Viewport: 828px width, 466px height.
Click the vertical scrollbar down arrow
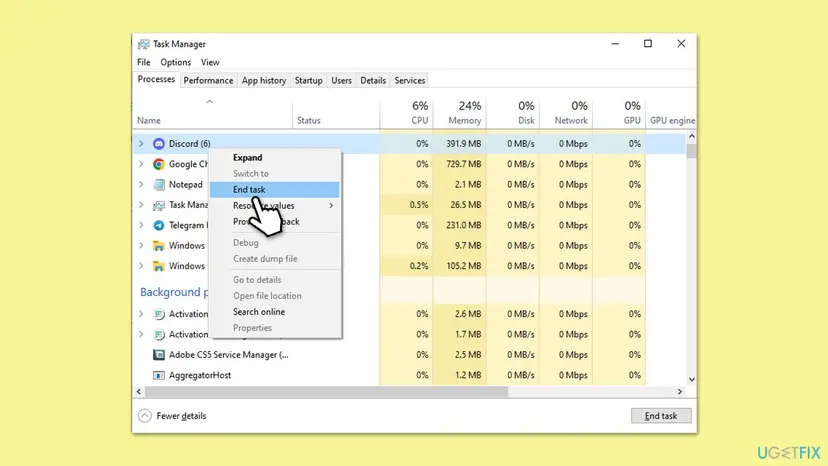(x=692, y=379)
